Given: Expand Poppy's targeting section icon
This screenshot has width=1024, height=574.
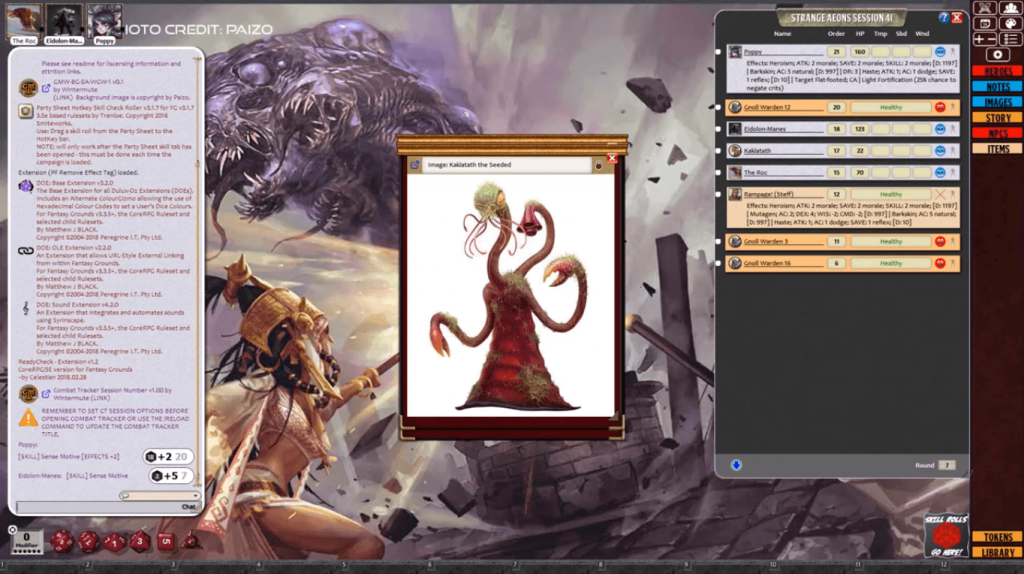Looking at the screenshot, I should (953, 52).
